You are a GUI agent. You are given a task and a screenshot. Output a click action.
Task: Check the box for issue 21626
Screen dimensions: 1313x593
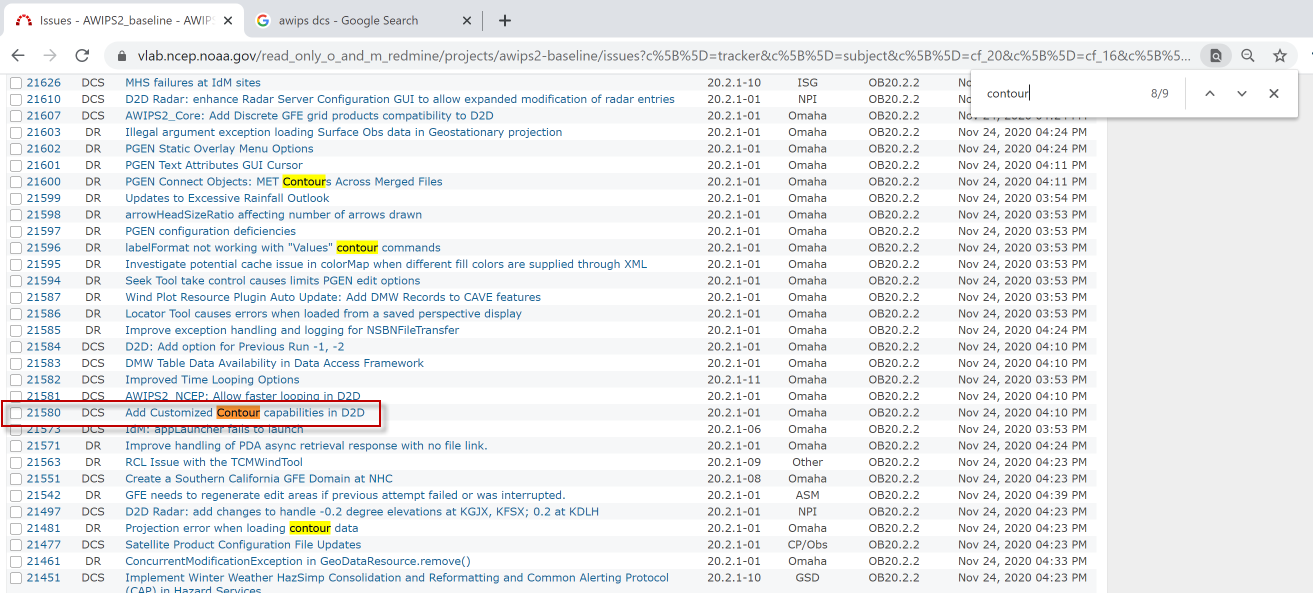coord(16,83)
